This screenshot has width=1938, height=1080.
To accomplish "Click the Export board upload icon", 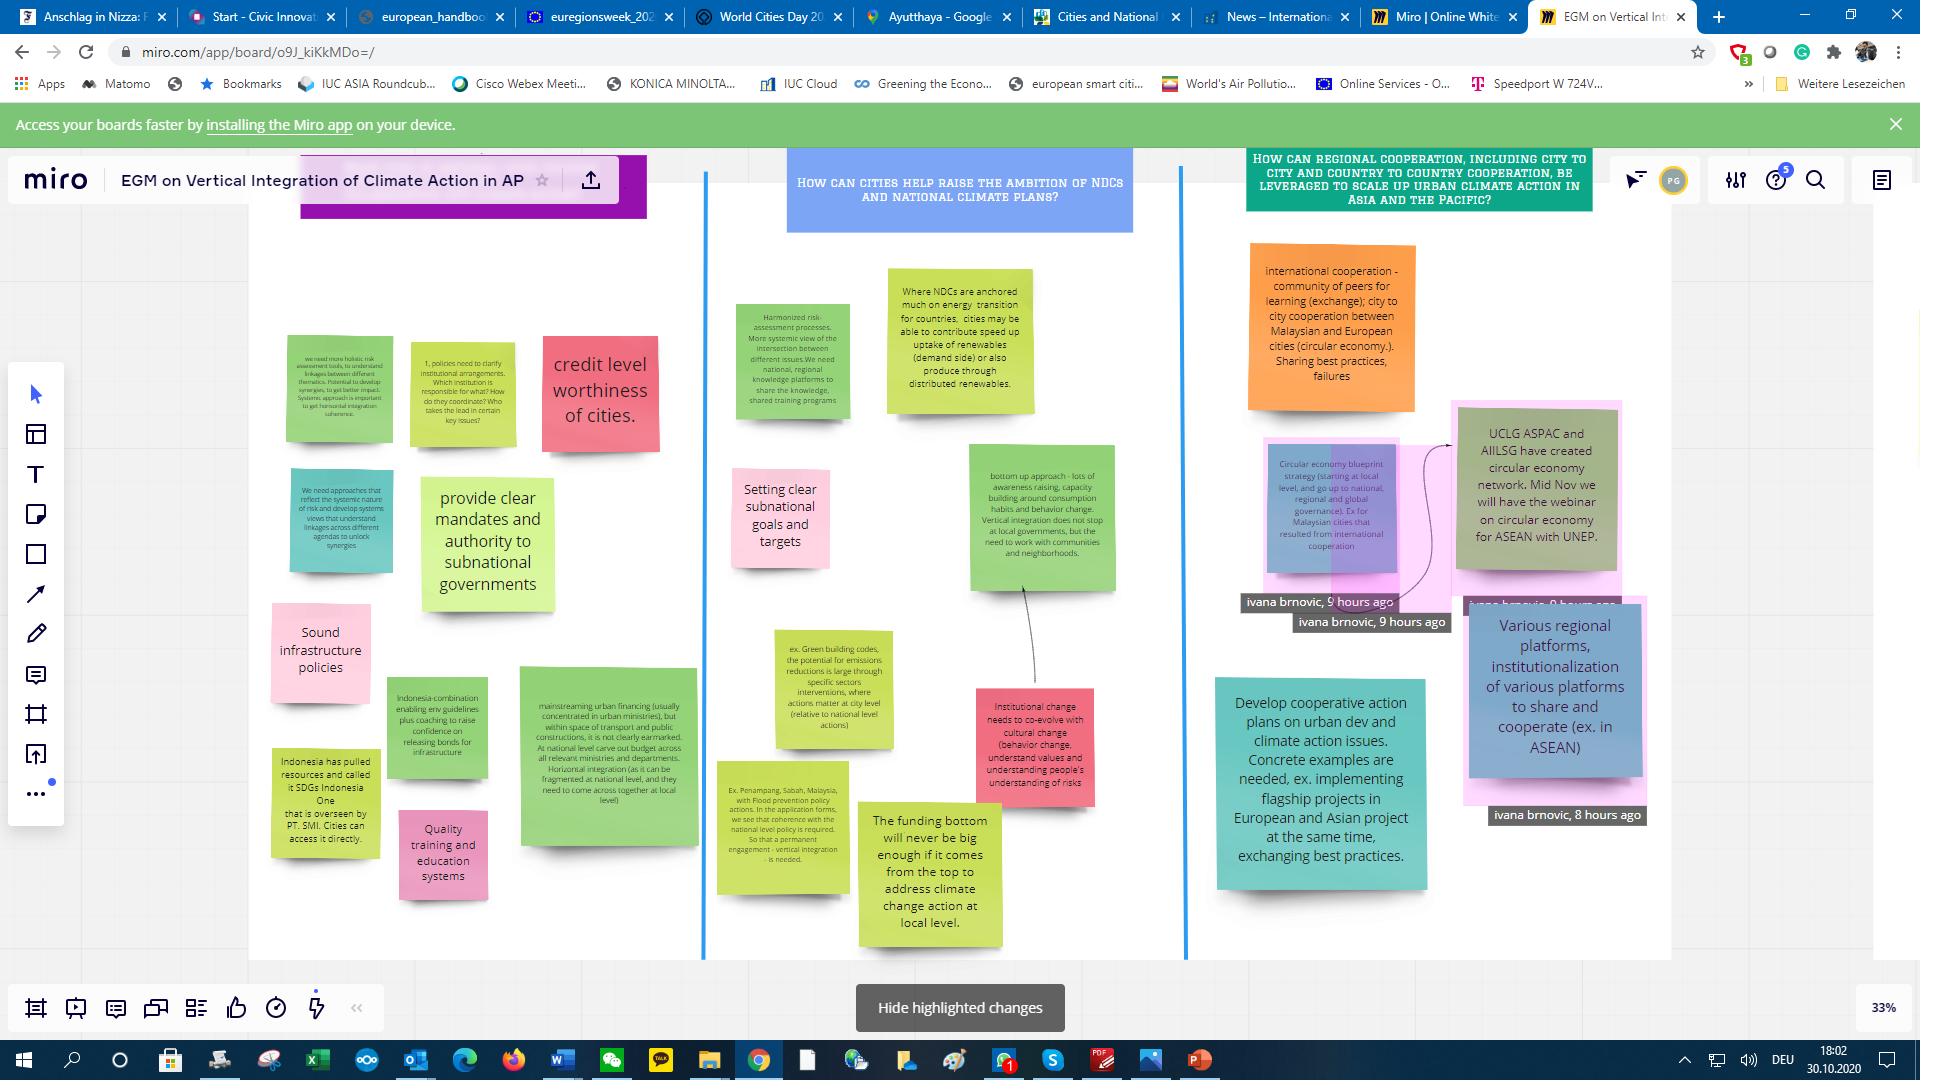I will 591,180.
